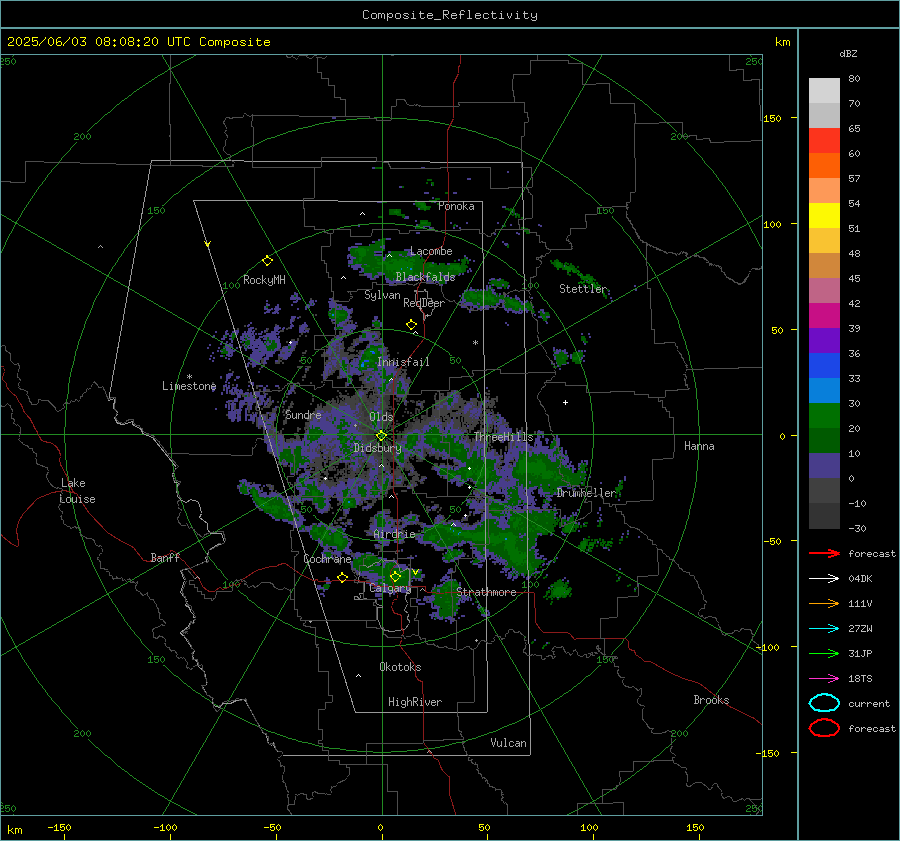Click the '18TS' legend text
The width and height of the screenshot is (900, 841).
point(860,679)
